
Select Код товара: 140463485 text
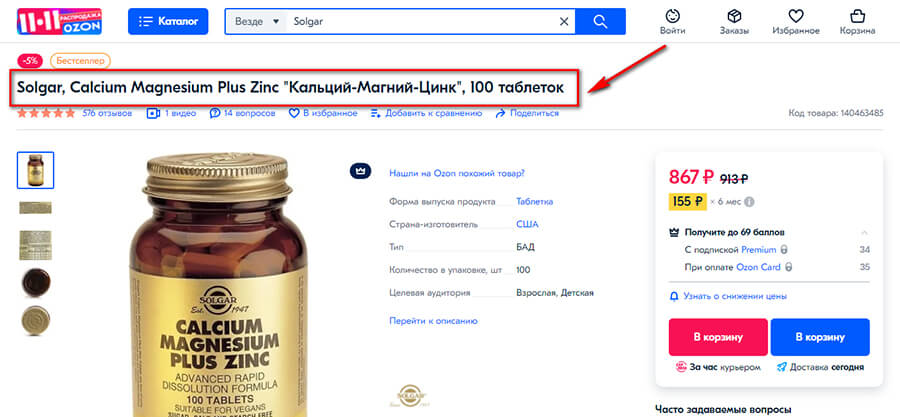click(836, 113)
